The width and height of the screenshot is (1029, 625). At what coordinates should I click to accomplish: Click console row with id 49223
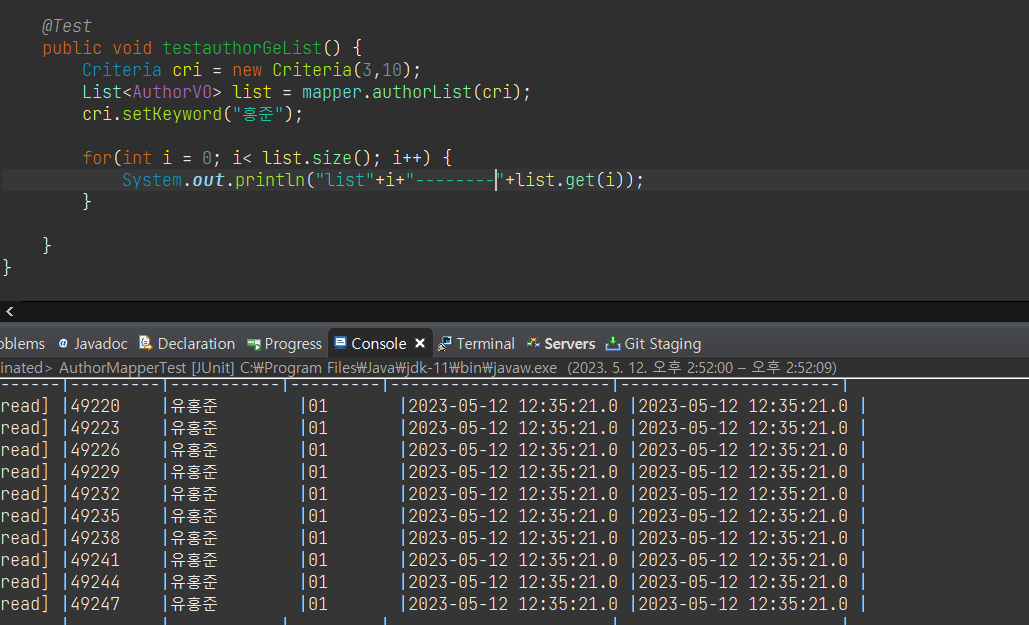click(432, 428)
